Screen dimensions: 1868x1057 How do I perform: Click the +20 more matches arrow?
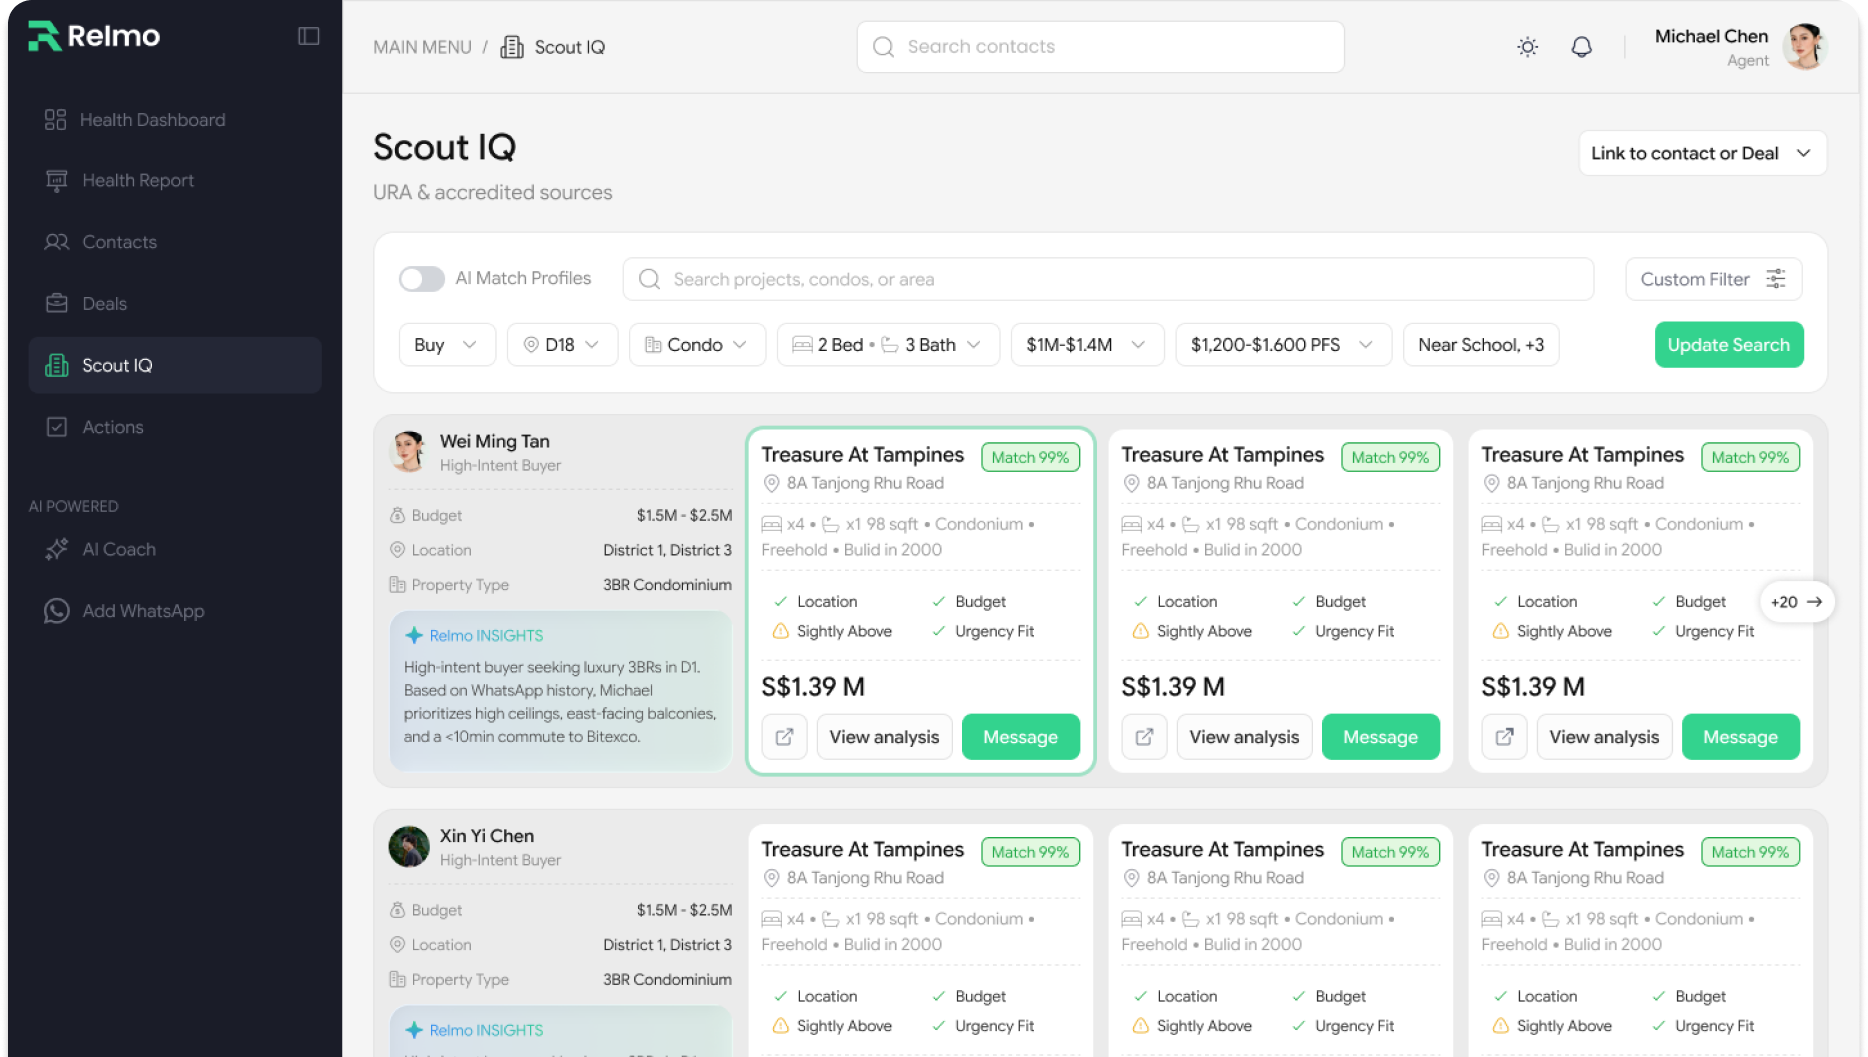click(1796, 602)
